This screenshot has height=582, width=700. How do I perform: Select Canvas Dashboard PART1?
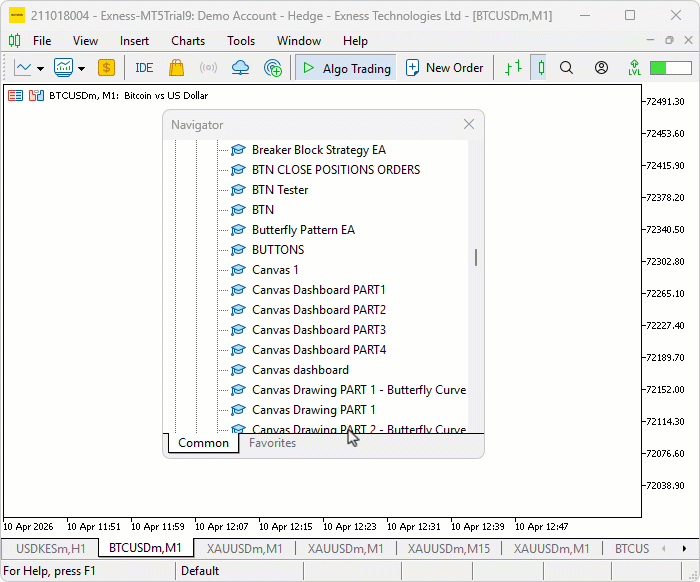point(318,290)
